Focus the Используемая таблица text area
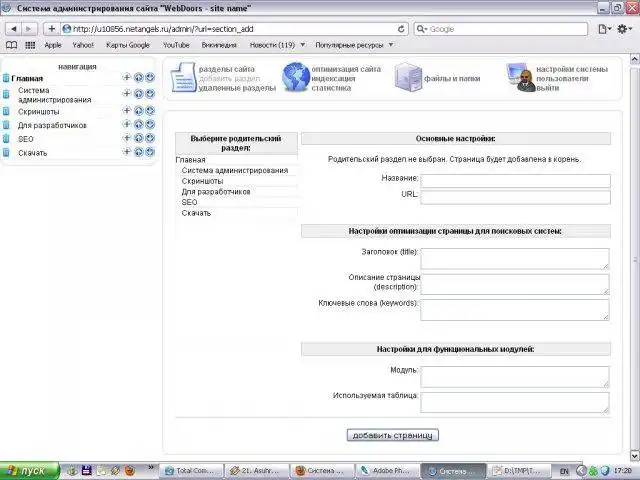640x480 pixels. point(515,402)
